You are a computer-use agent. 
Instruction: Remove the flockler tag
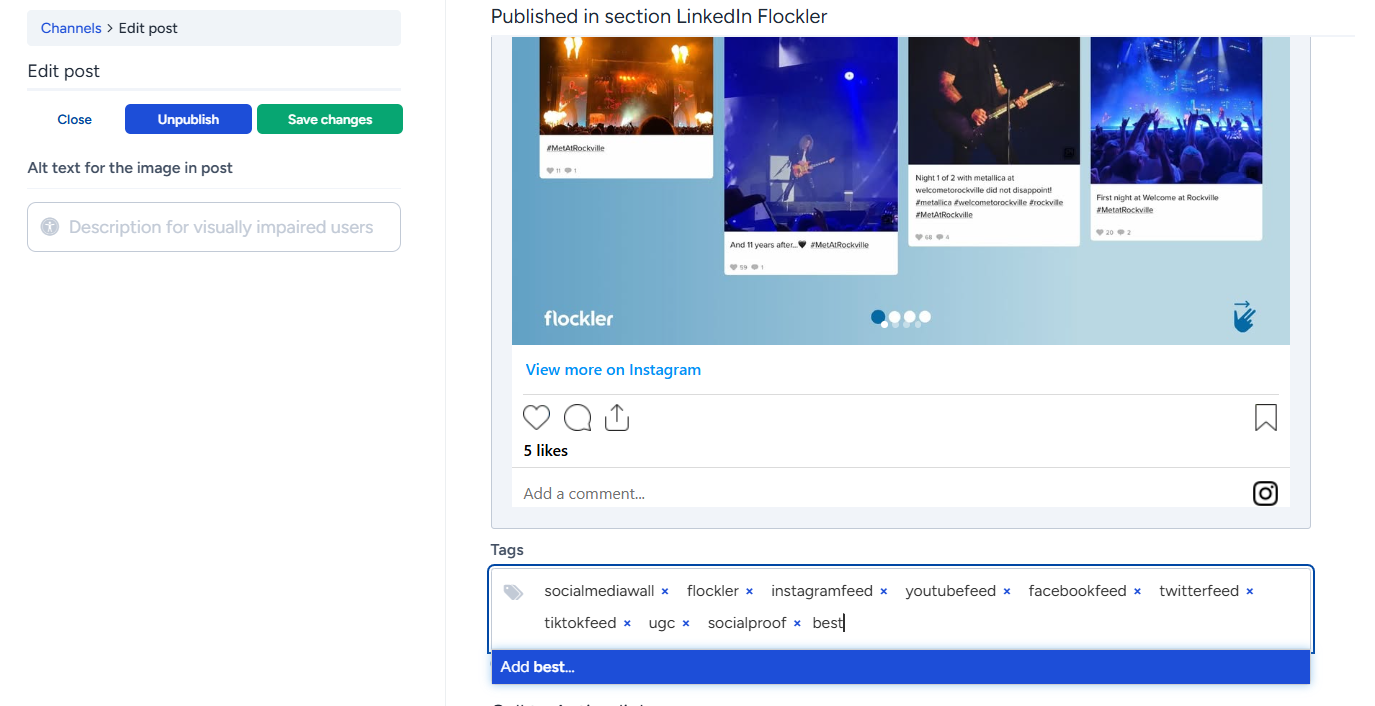(x=749, y=592)
